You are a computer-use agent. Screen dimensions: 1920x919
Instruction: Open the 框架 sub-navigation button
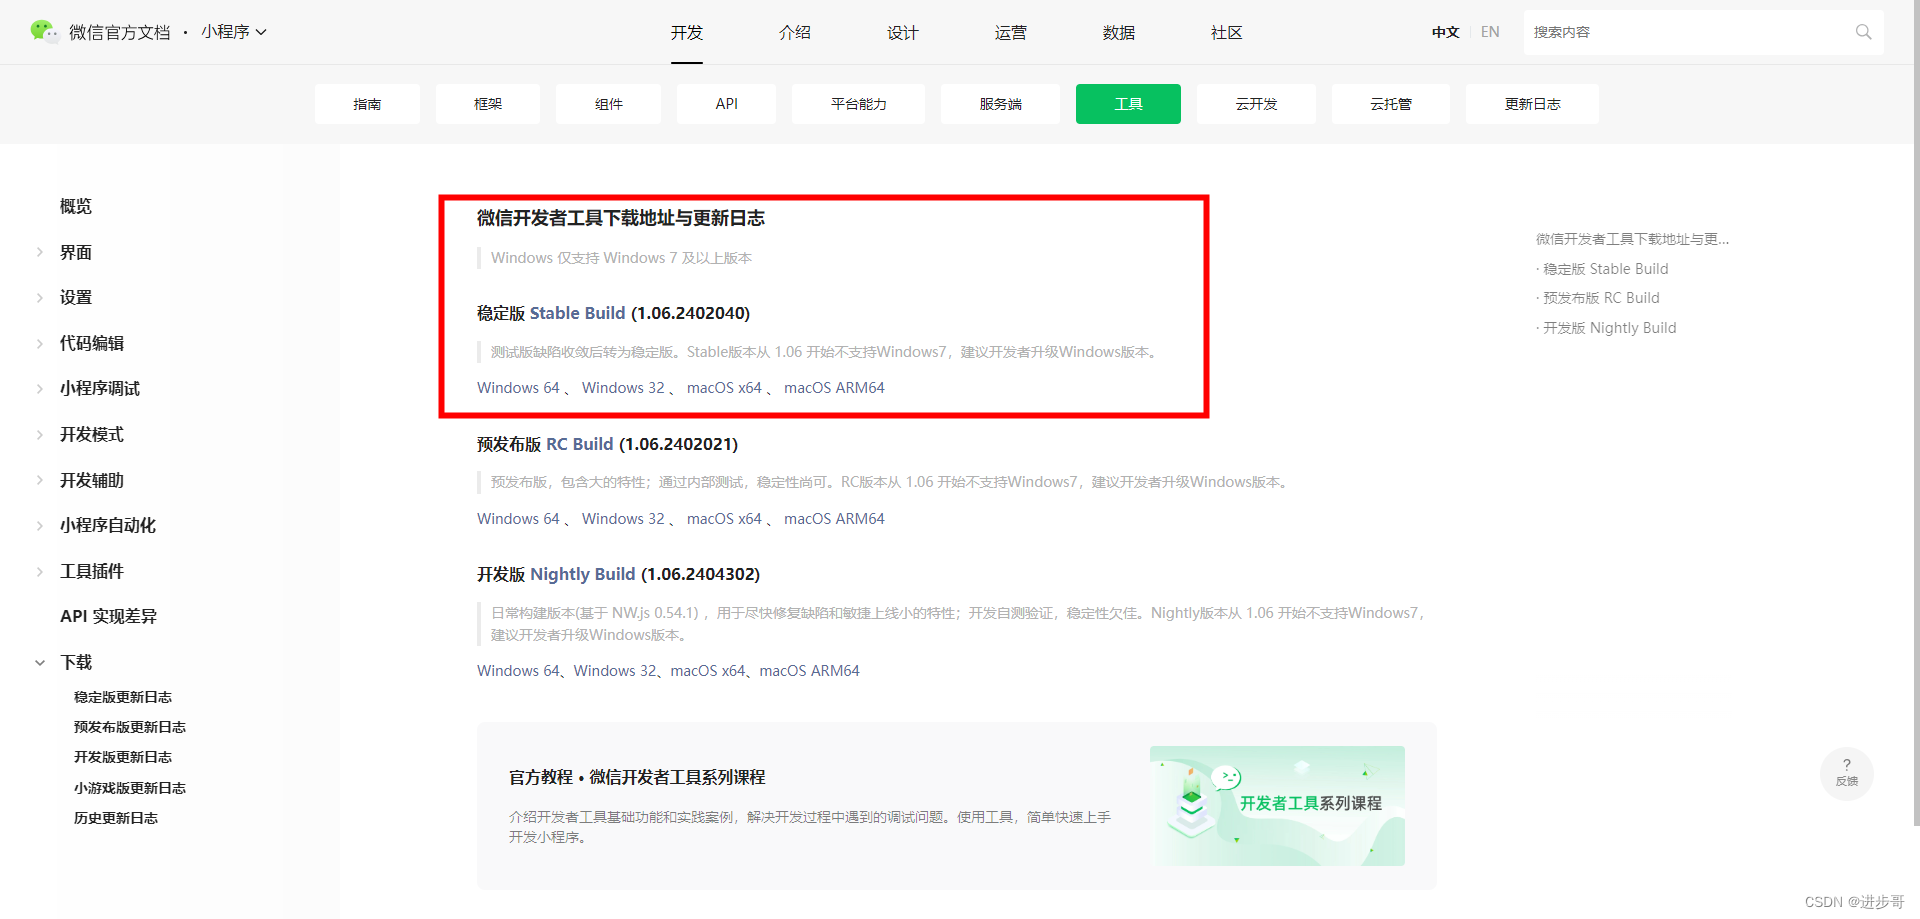pos(488,104)
